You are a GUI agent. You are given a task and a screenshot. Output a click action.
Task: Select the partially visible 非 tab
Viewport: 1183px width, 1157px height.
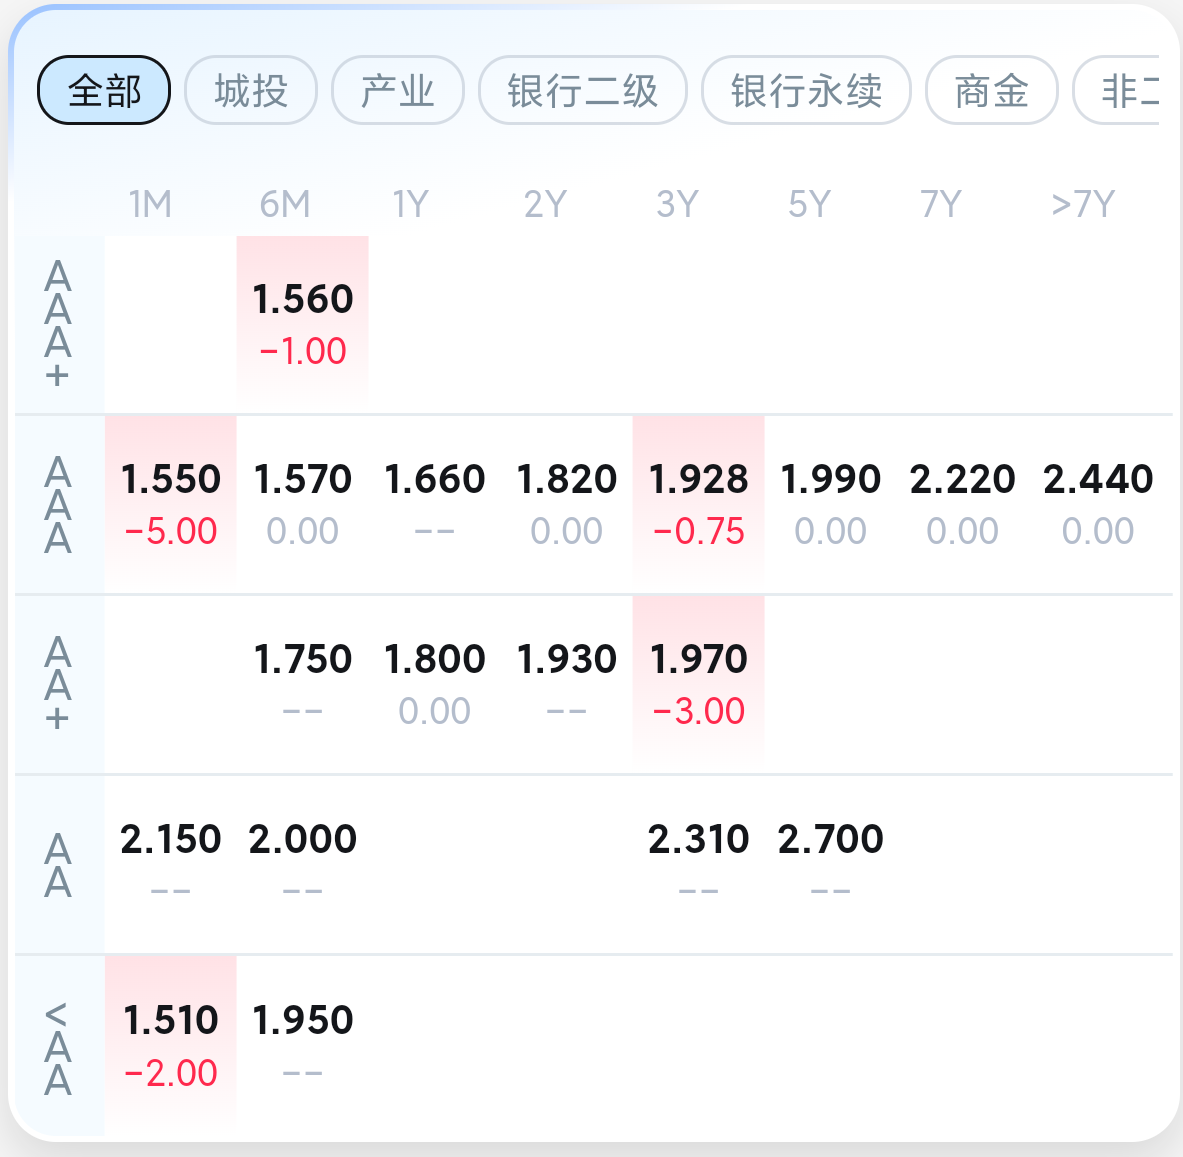1117,91
